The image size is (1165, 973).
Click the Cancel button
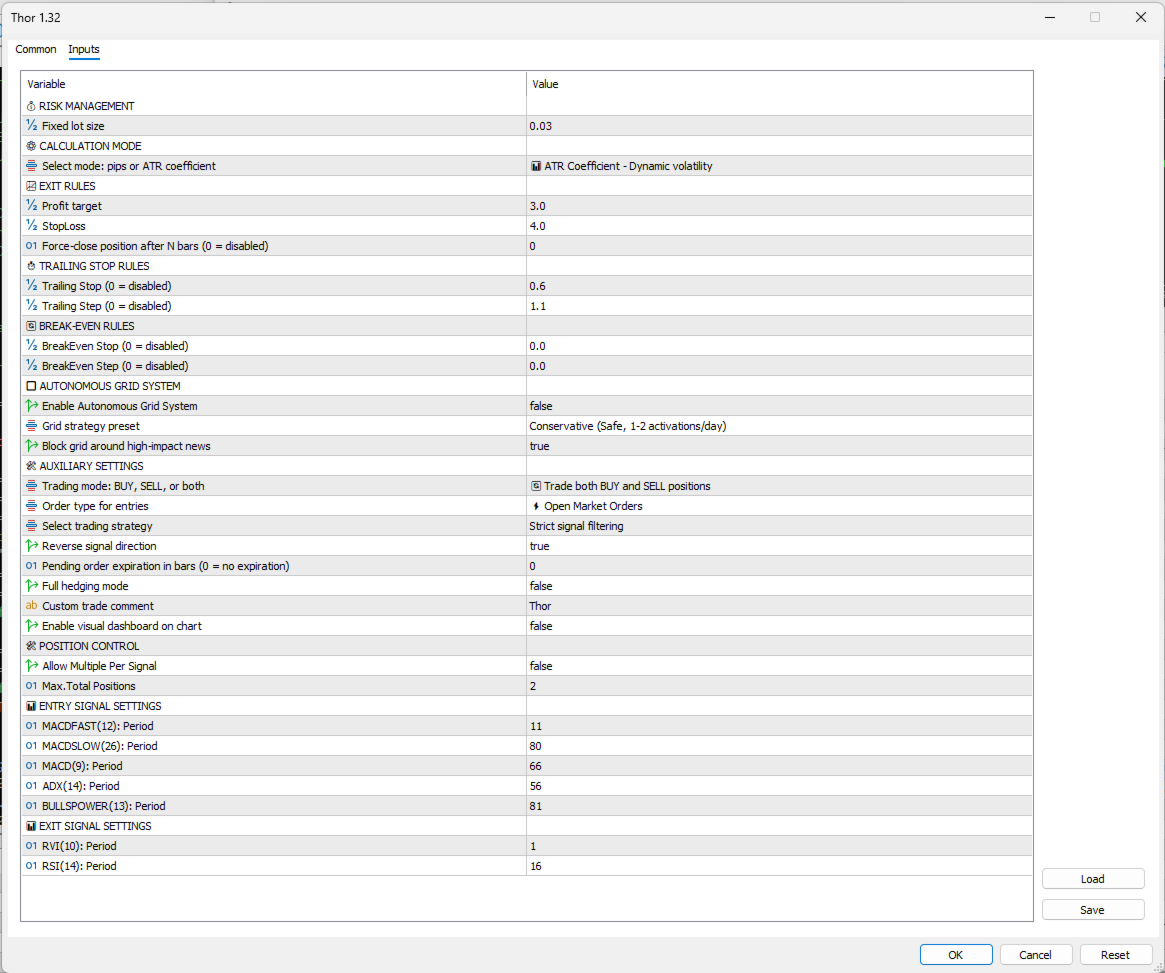point(1035,955)
